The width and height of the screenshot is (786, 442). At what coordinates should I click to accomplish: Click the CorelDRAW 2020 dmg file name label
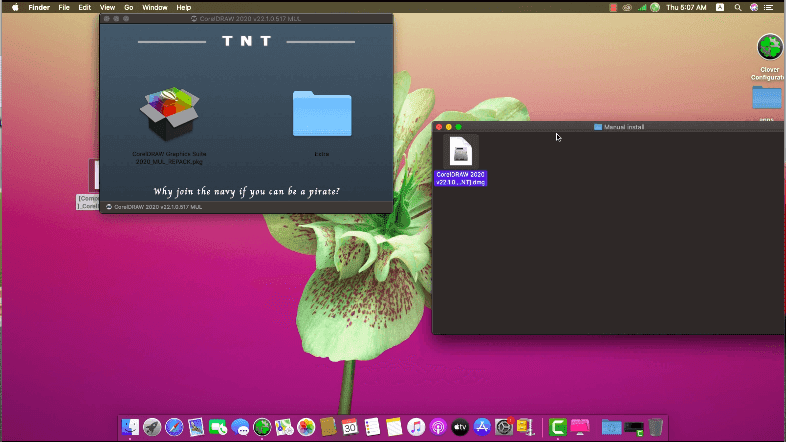point(460,178)
